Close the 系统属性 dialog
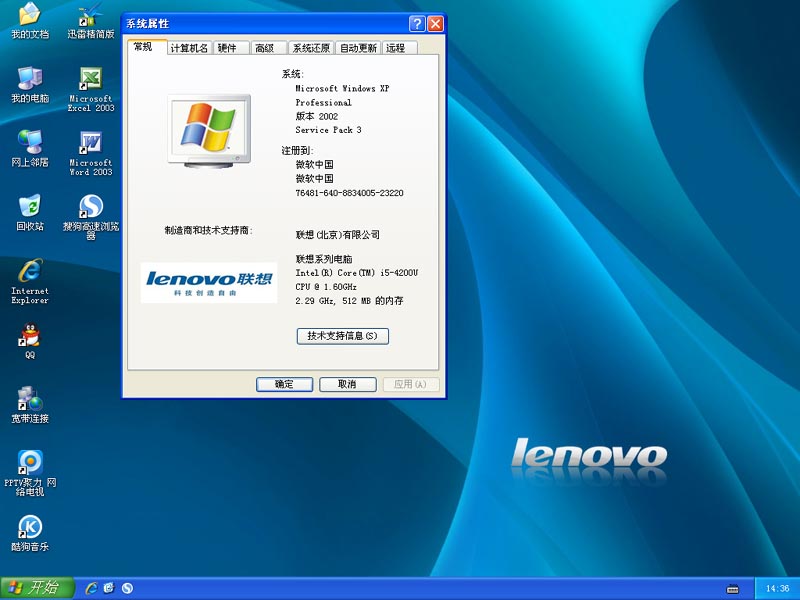The height and width of the screenshot is (600, 800). click(x=435, y=23)
